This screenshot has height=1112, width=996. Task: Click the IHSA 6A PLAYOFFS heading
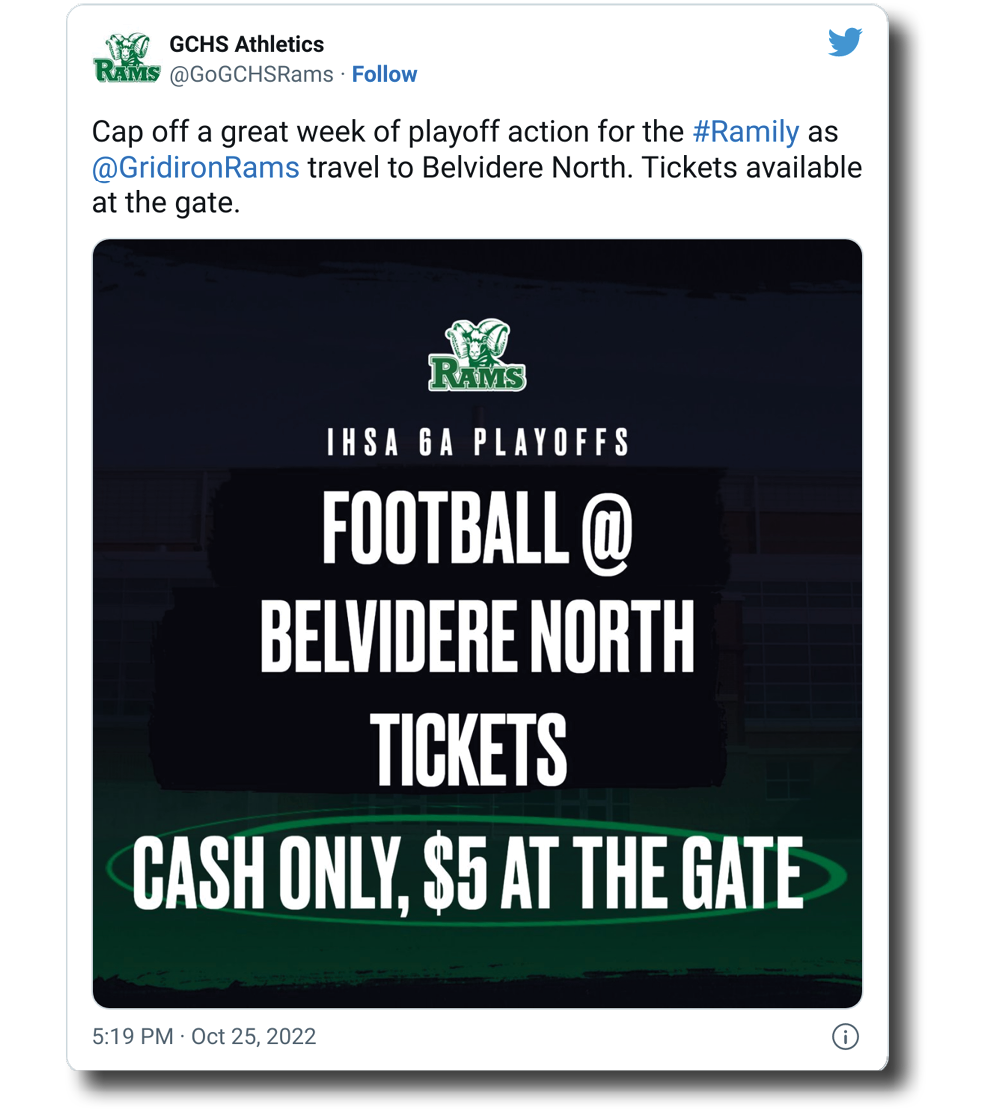[x=477, y=442]
